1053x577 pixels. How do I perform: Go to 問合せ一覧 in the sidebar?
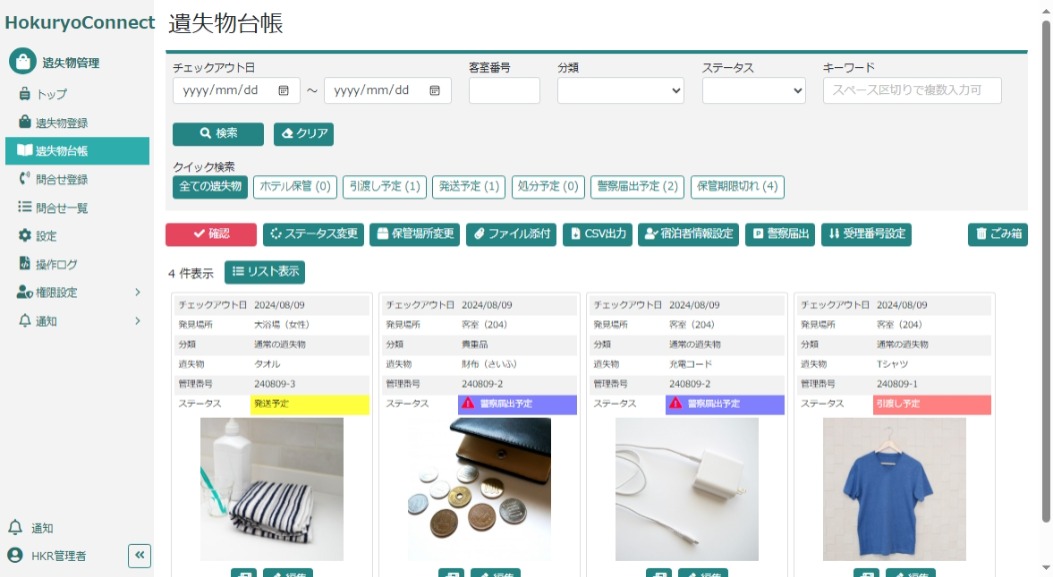(x=61, y=208)
